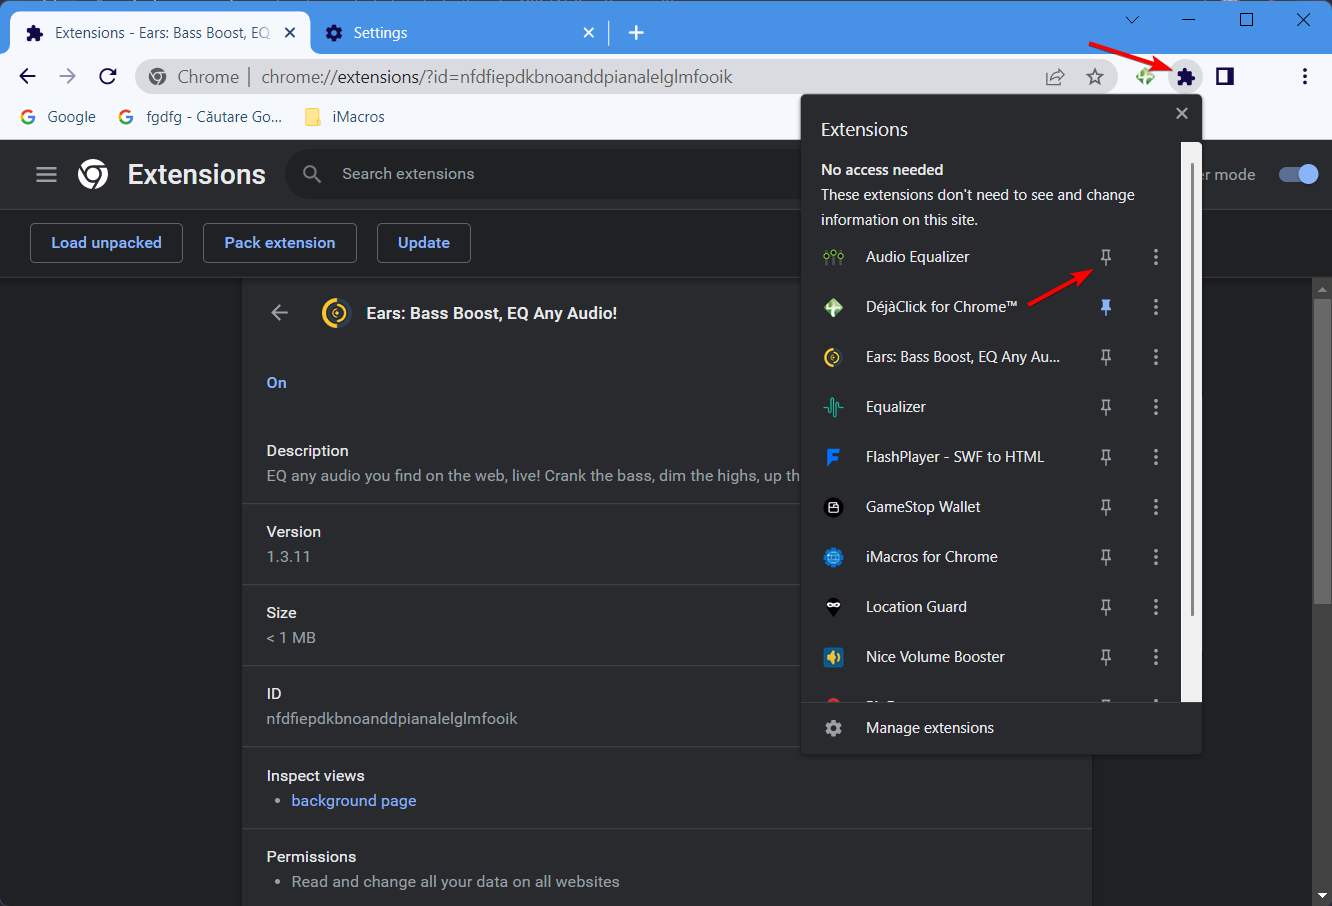Open the Google bookmark
The image size is (1332, 906).
(x=58, y=117)
